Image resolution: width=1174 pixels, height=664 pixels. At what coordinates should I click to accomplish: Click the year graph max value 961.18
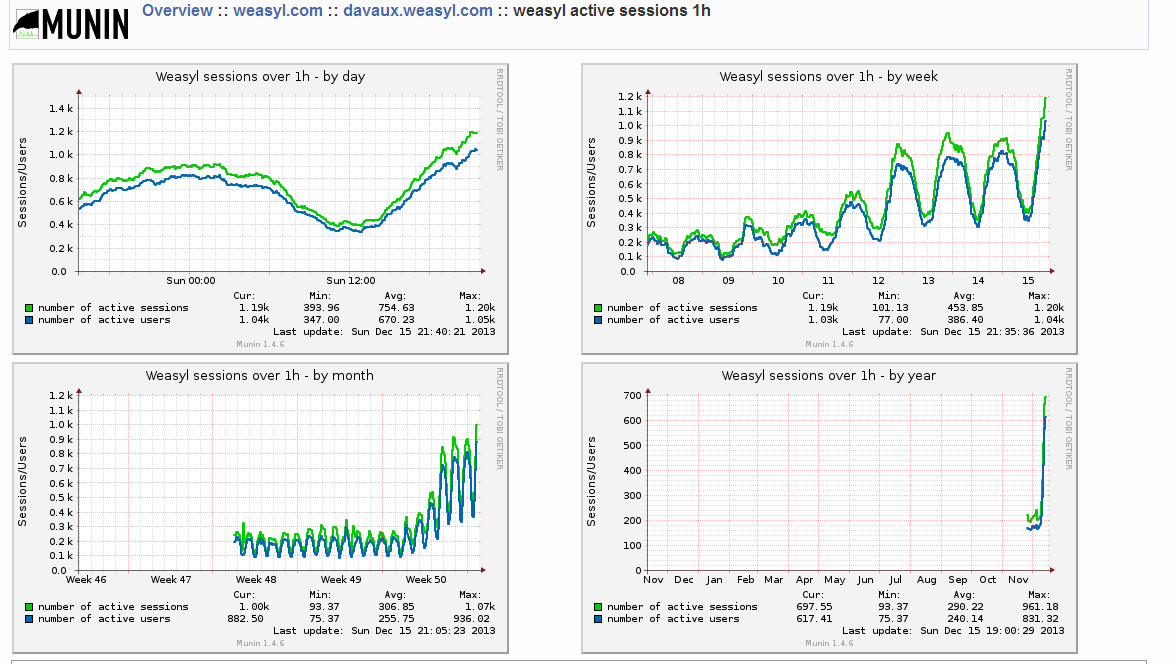1040,607
